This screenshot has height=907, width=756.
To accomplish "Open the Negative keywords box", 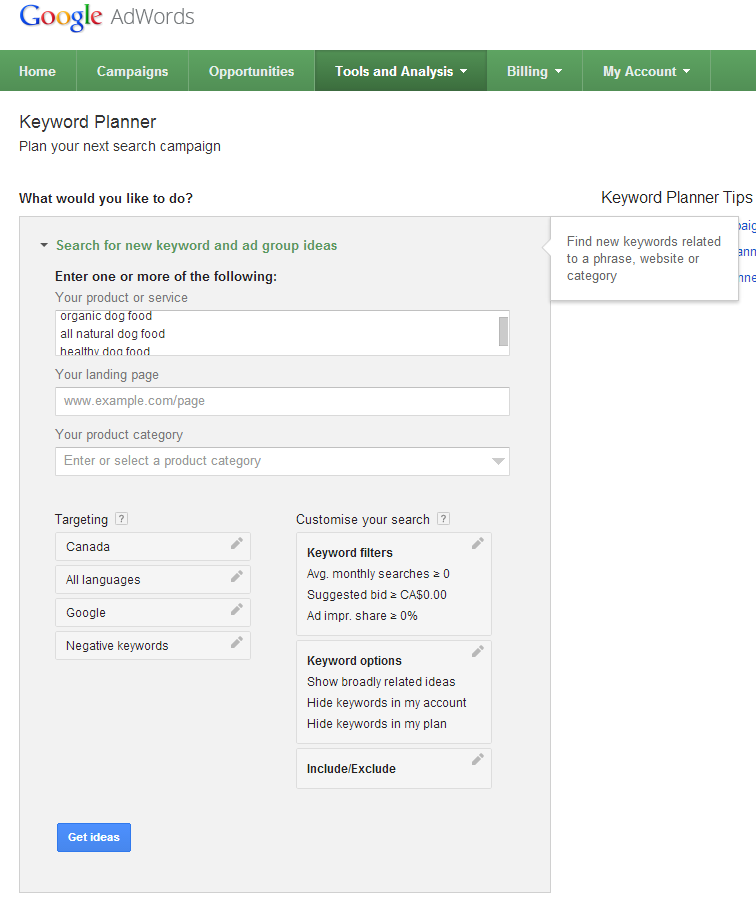I will click(x=153, y=646).
